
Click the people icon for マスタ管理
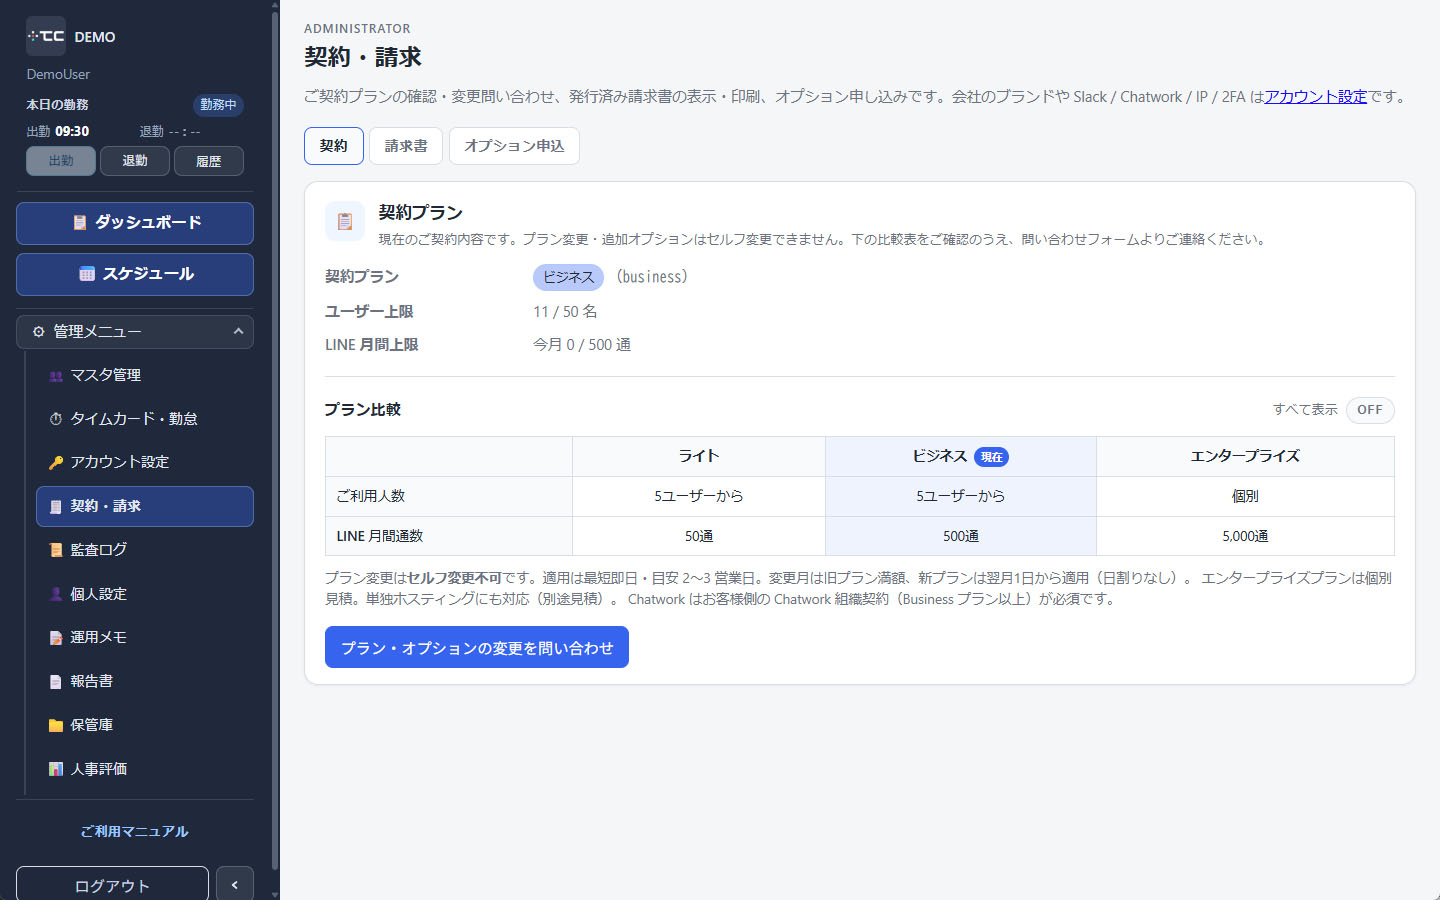click(x=56, y=376)
